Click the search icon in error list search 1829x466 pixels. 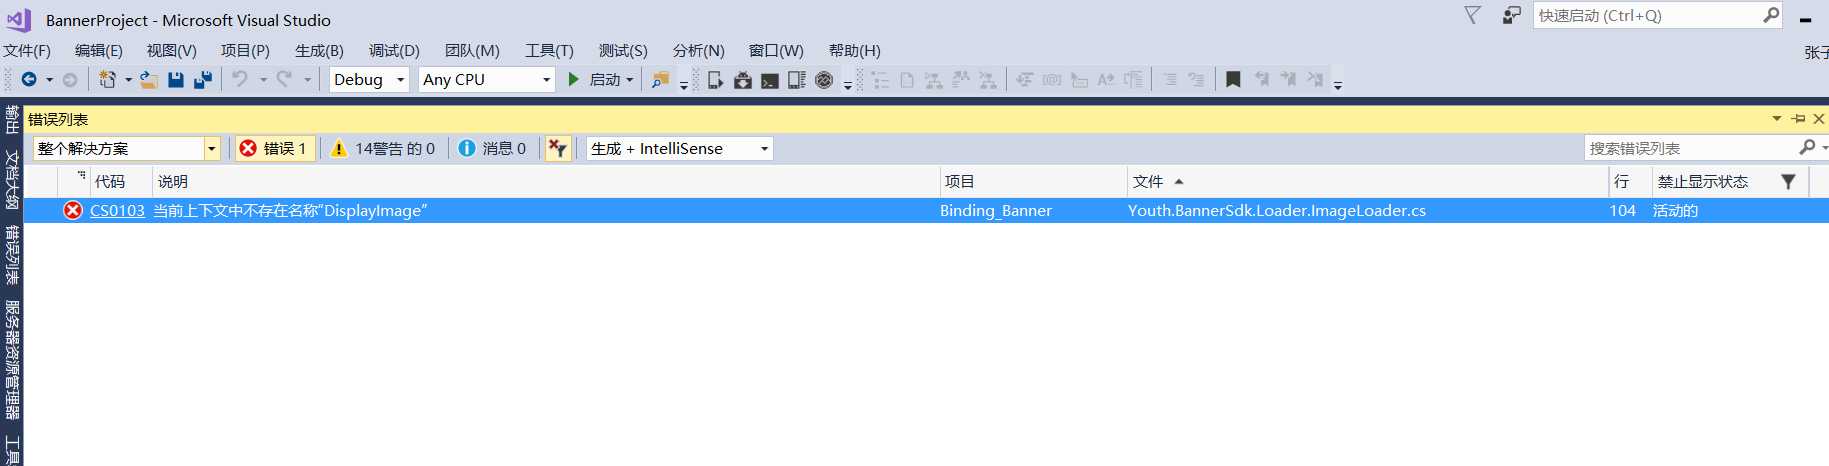point(1807,148)
